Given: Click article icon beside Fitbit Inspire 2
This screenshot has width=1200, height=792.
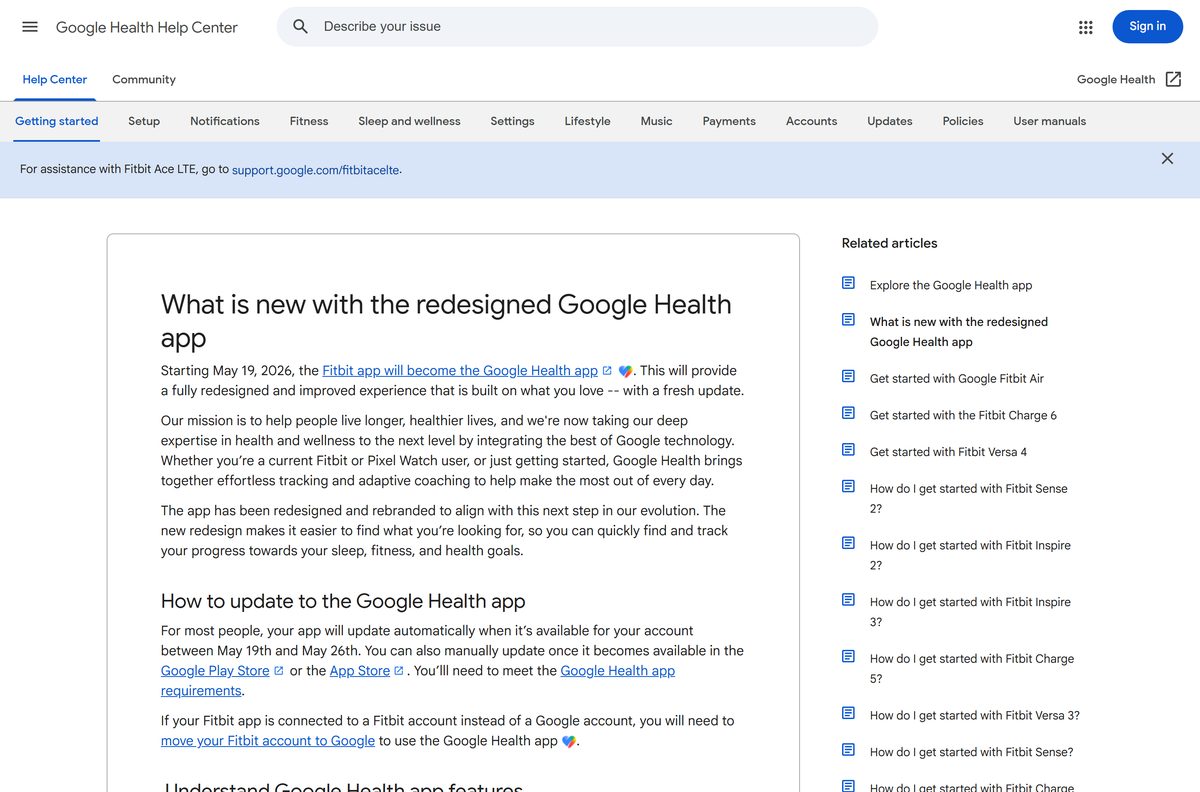Looking at the screenshot, I should point(848,543).
